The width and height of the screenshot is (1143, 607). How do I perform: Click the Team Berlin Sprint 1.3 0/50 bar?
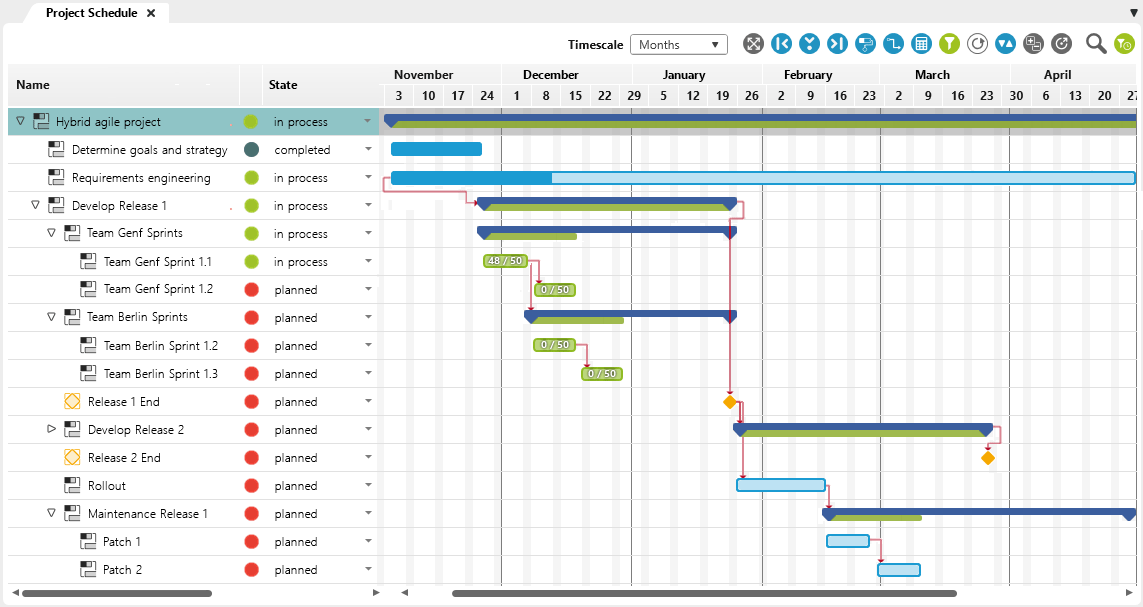point(602,374)
